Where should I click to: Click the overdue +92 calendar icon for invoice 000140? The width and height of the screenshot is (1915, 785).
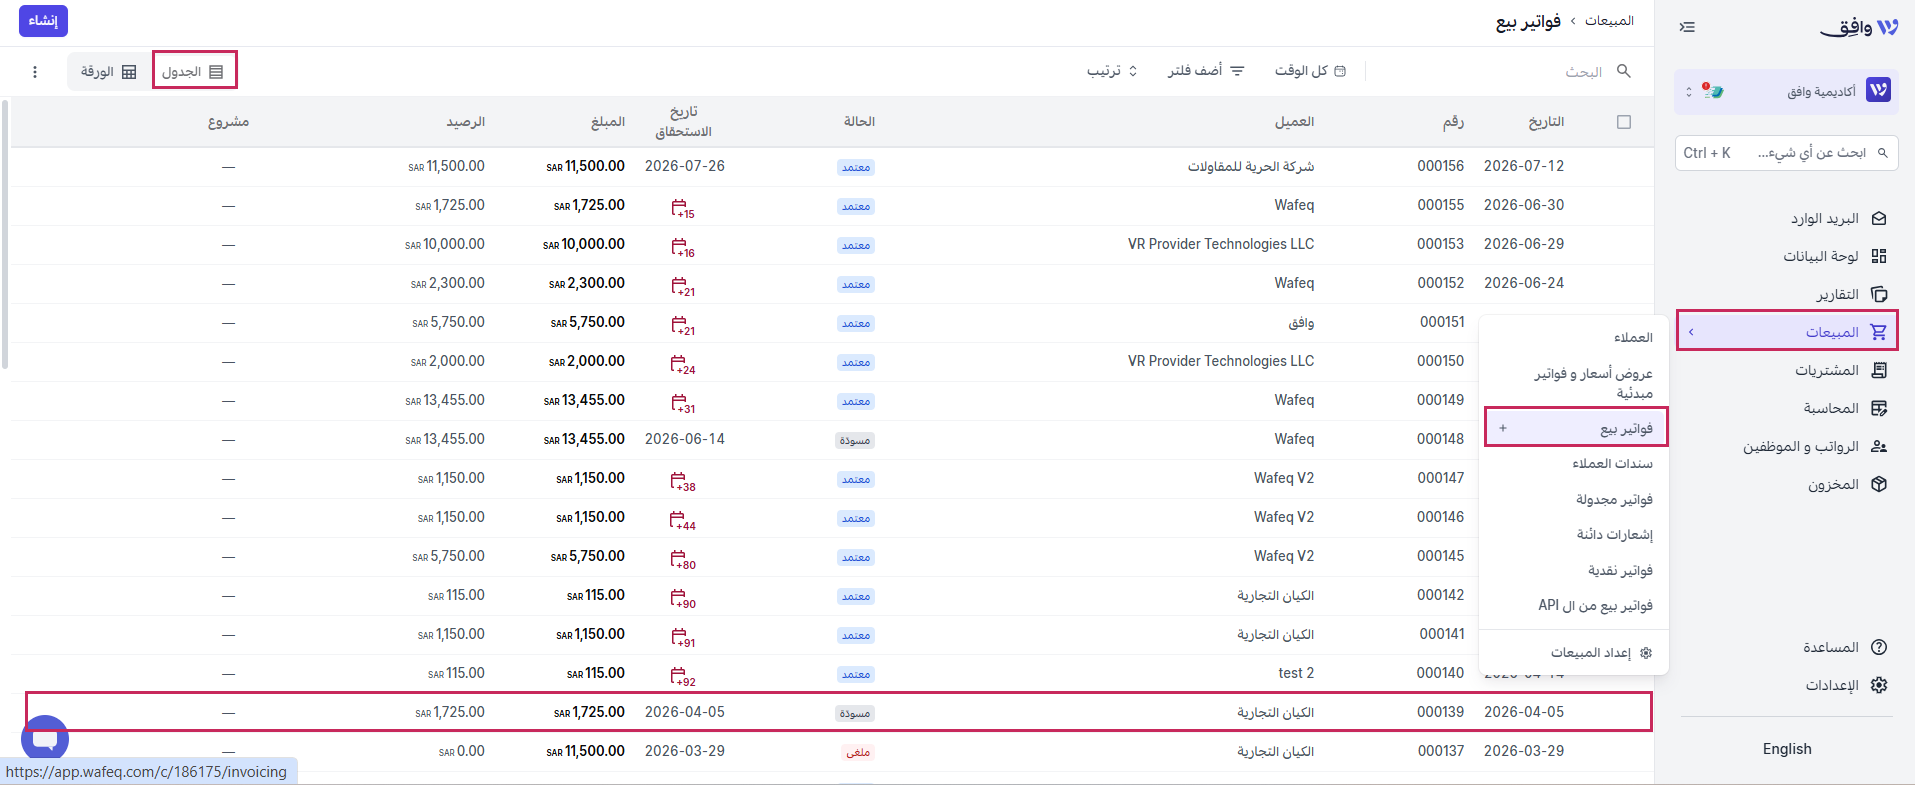coord(681,675)
